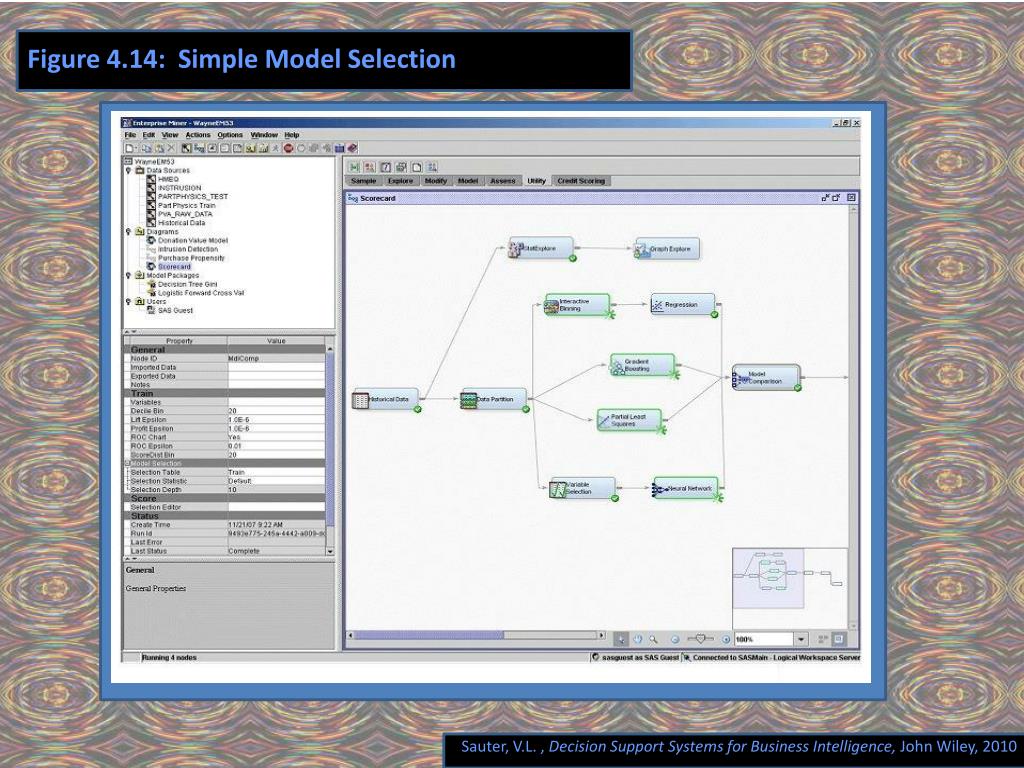Open the Edit menu
Viewport: 1024px width, 768px height.
tap(149, 135)
